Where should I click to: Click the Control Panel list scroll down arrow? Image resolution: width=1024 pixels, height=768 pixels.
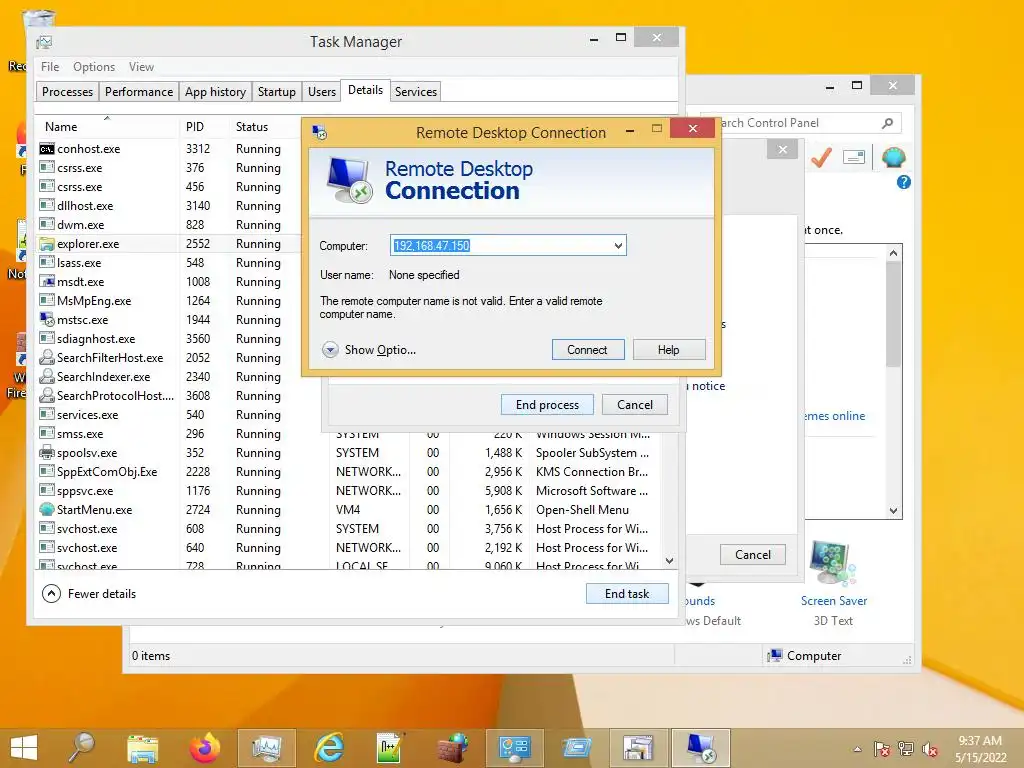893,511
